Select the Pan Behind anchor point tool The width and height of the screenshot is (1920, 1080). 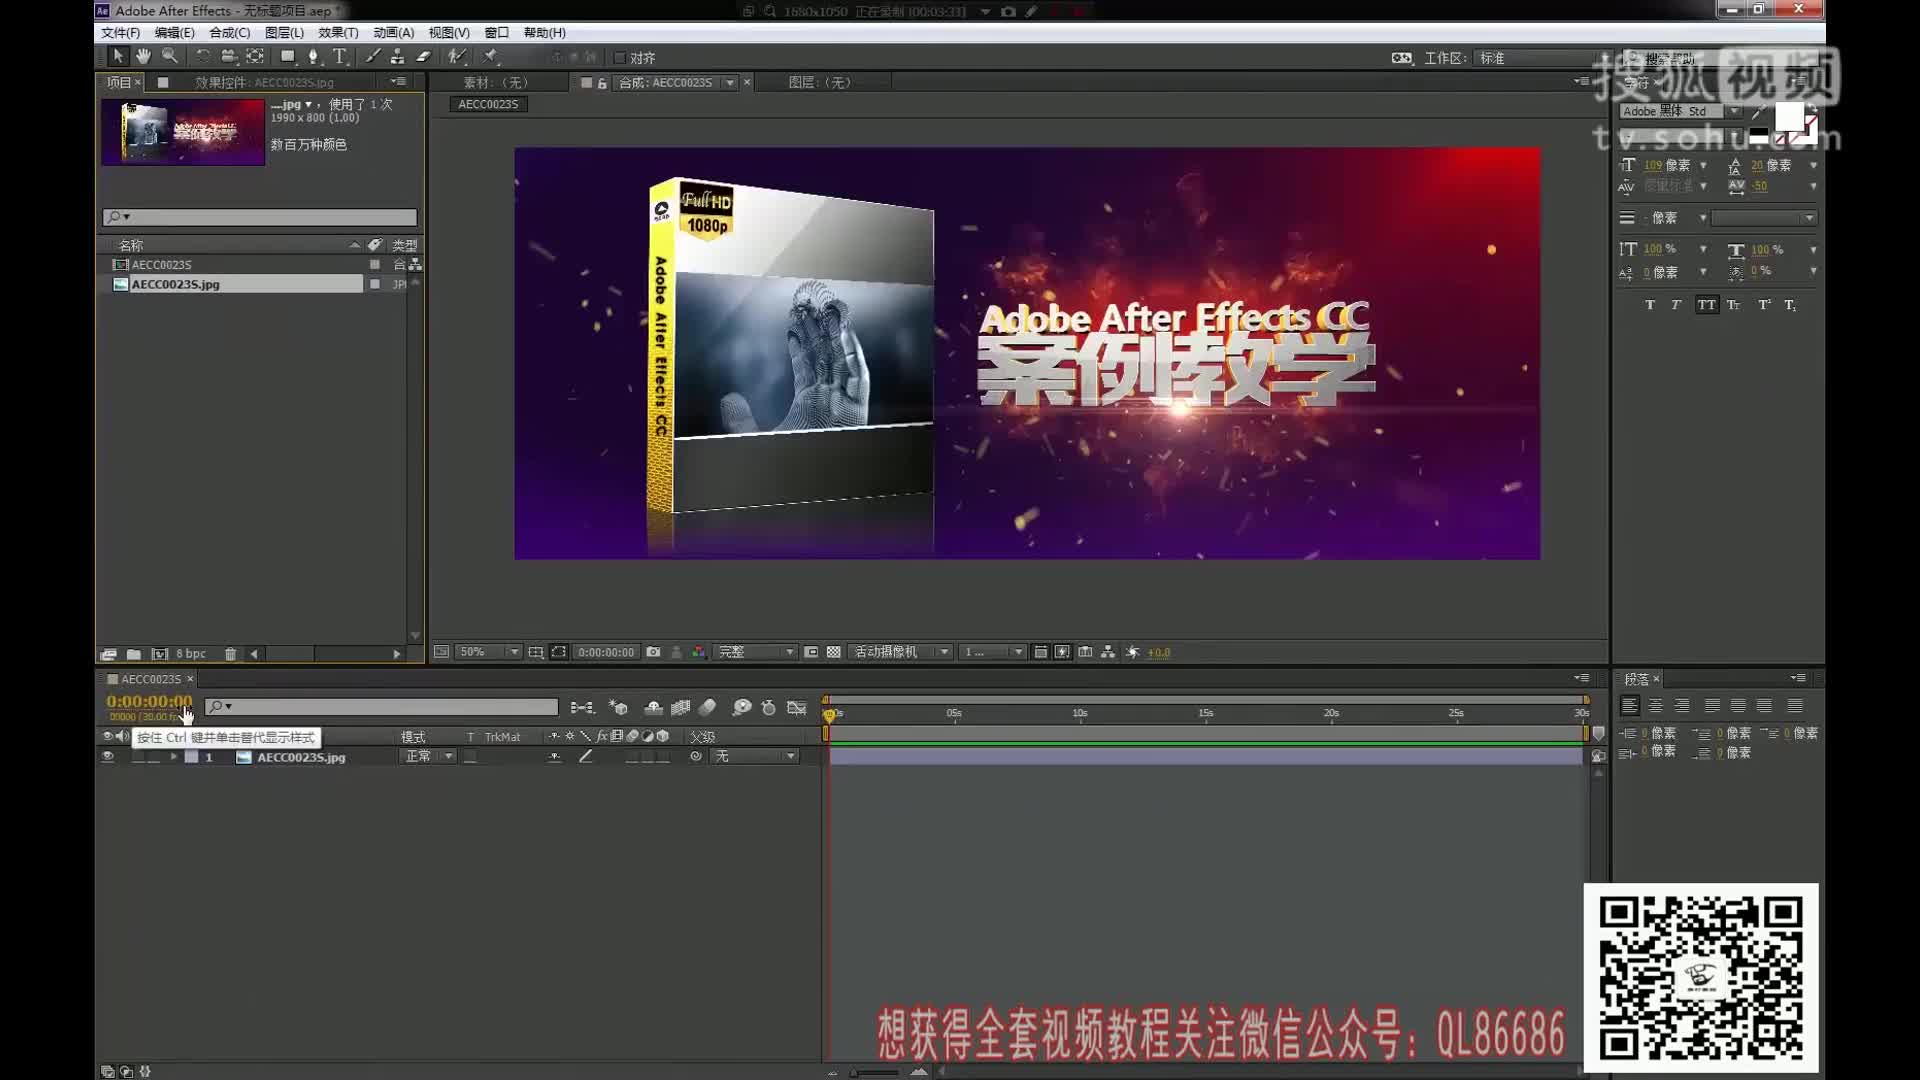coord(256,57)
